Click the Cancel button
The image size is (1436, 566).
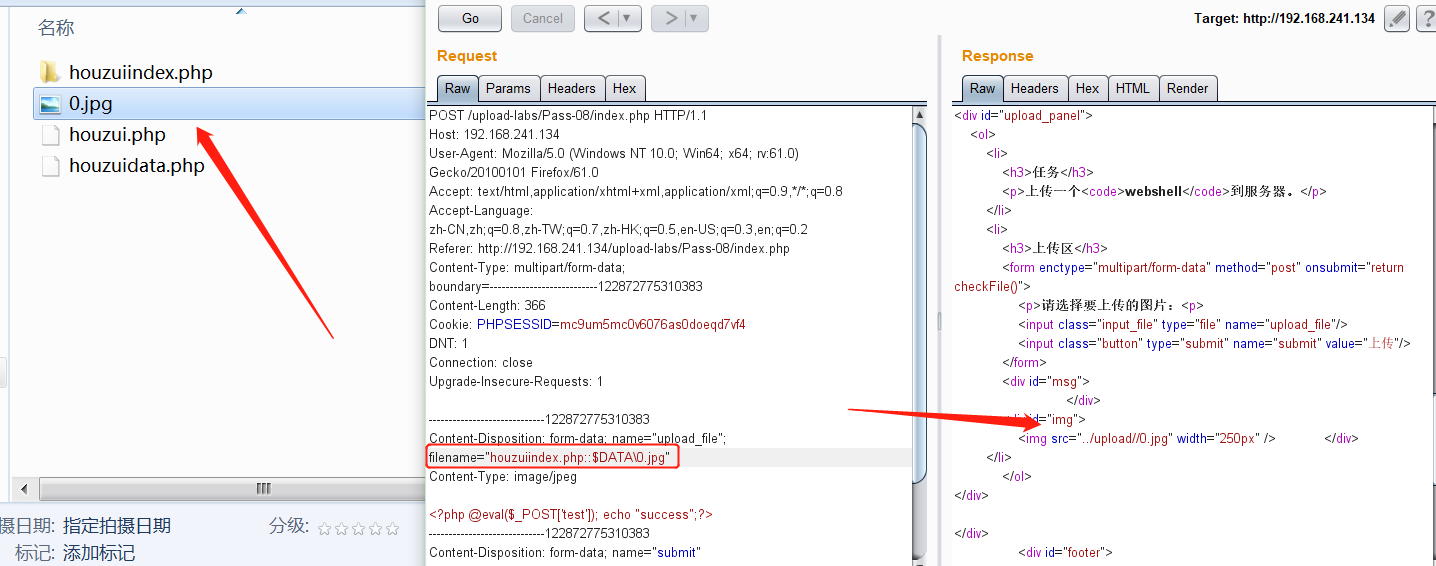[x=543, y=18]
